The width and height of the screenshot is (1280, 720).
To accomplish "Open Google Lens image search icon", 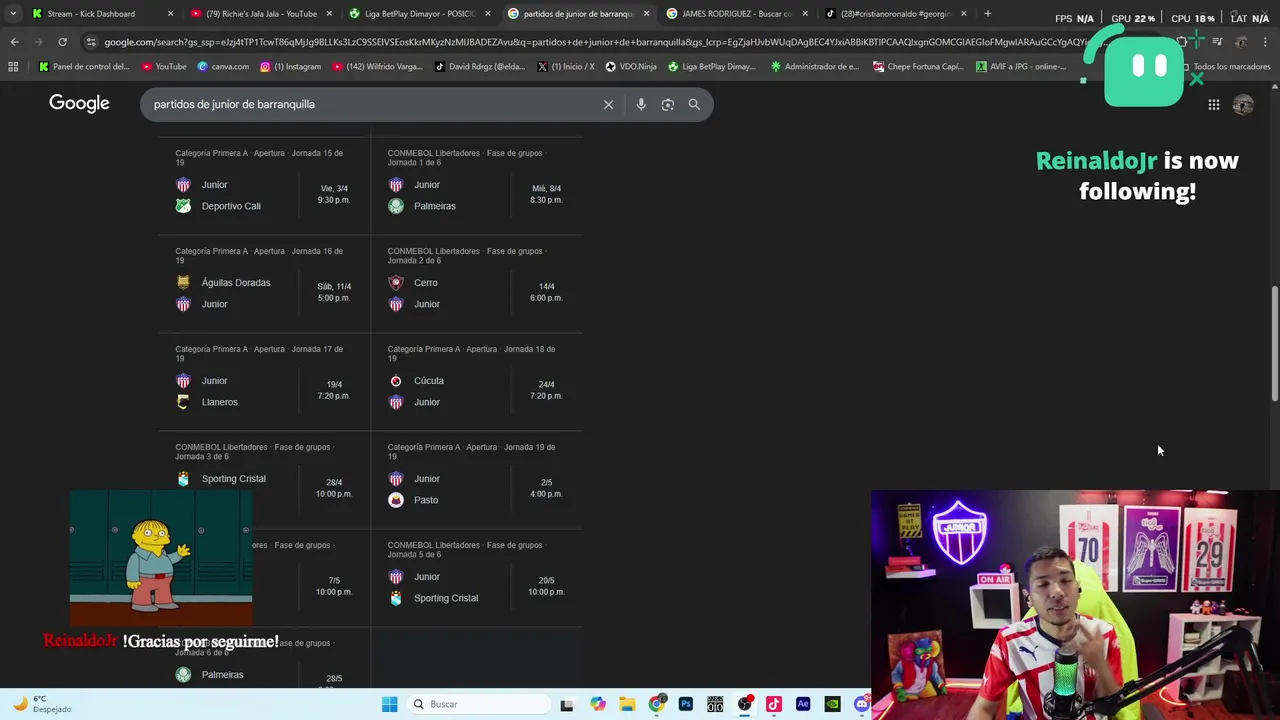I will (668, 104).
